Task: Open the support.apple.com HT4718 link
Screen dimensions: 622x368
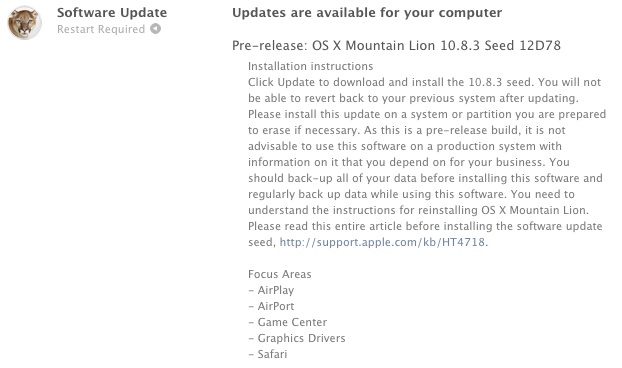Action: [x=382, y=242]
